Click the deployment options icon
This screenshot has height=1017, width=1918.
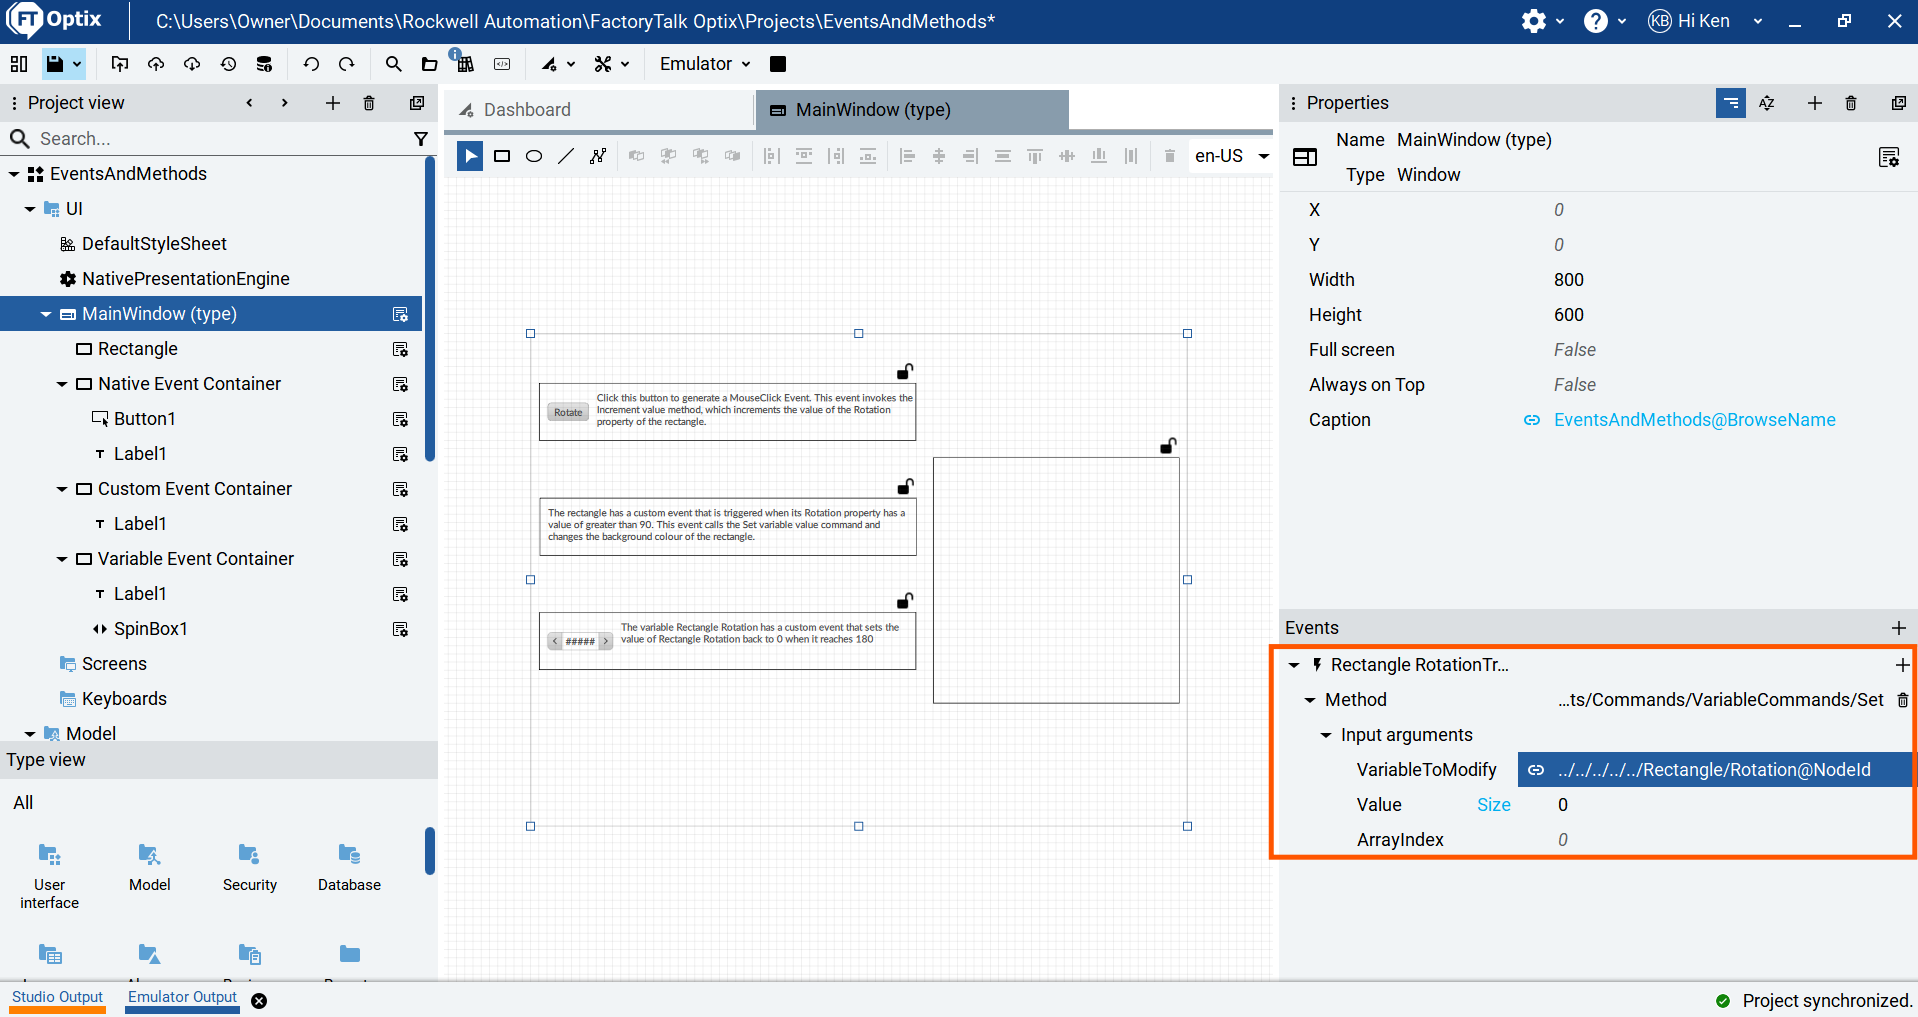(x=550, y=64)
